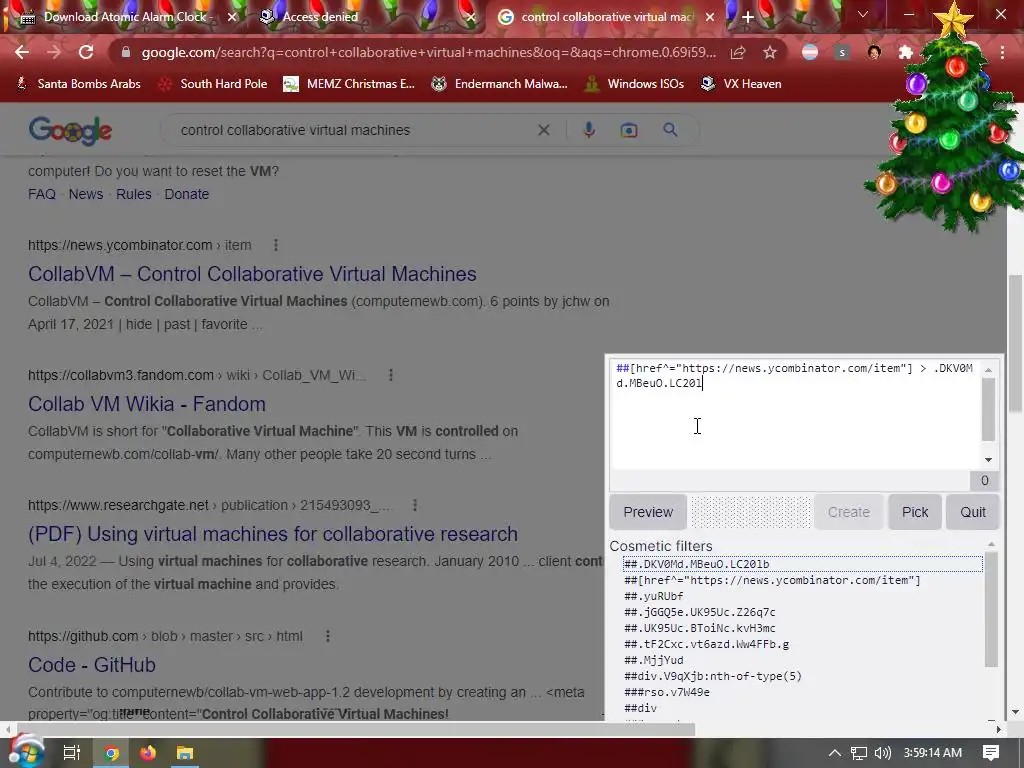Switch to Chrome on the taskbar
Viewport: 1024px width, 768px height.
tap(112, 753)
